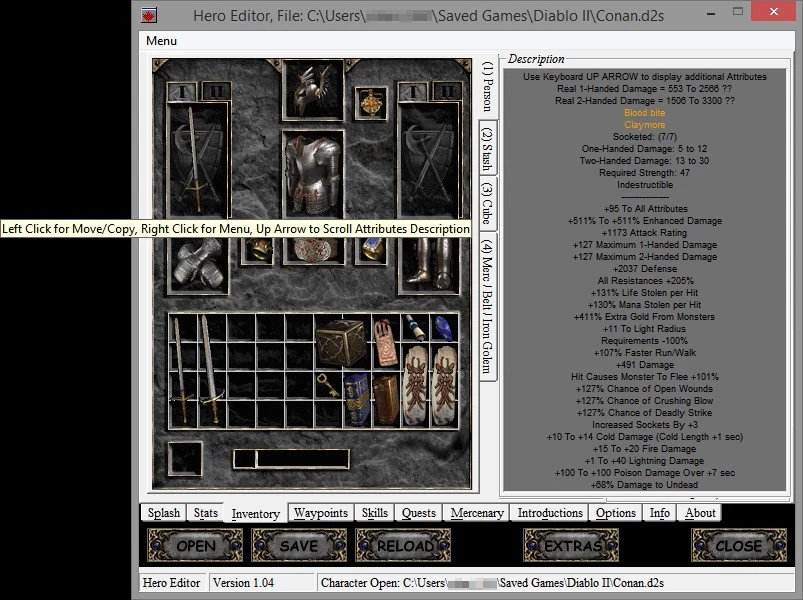Open the Stats tab
The width and height of the screenshot is (803, 600).
206,513
